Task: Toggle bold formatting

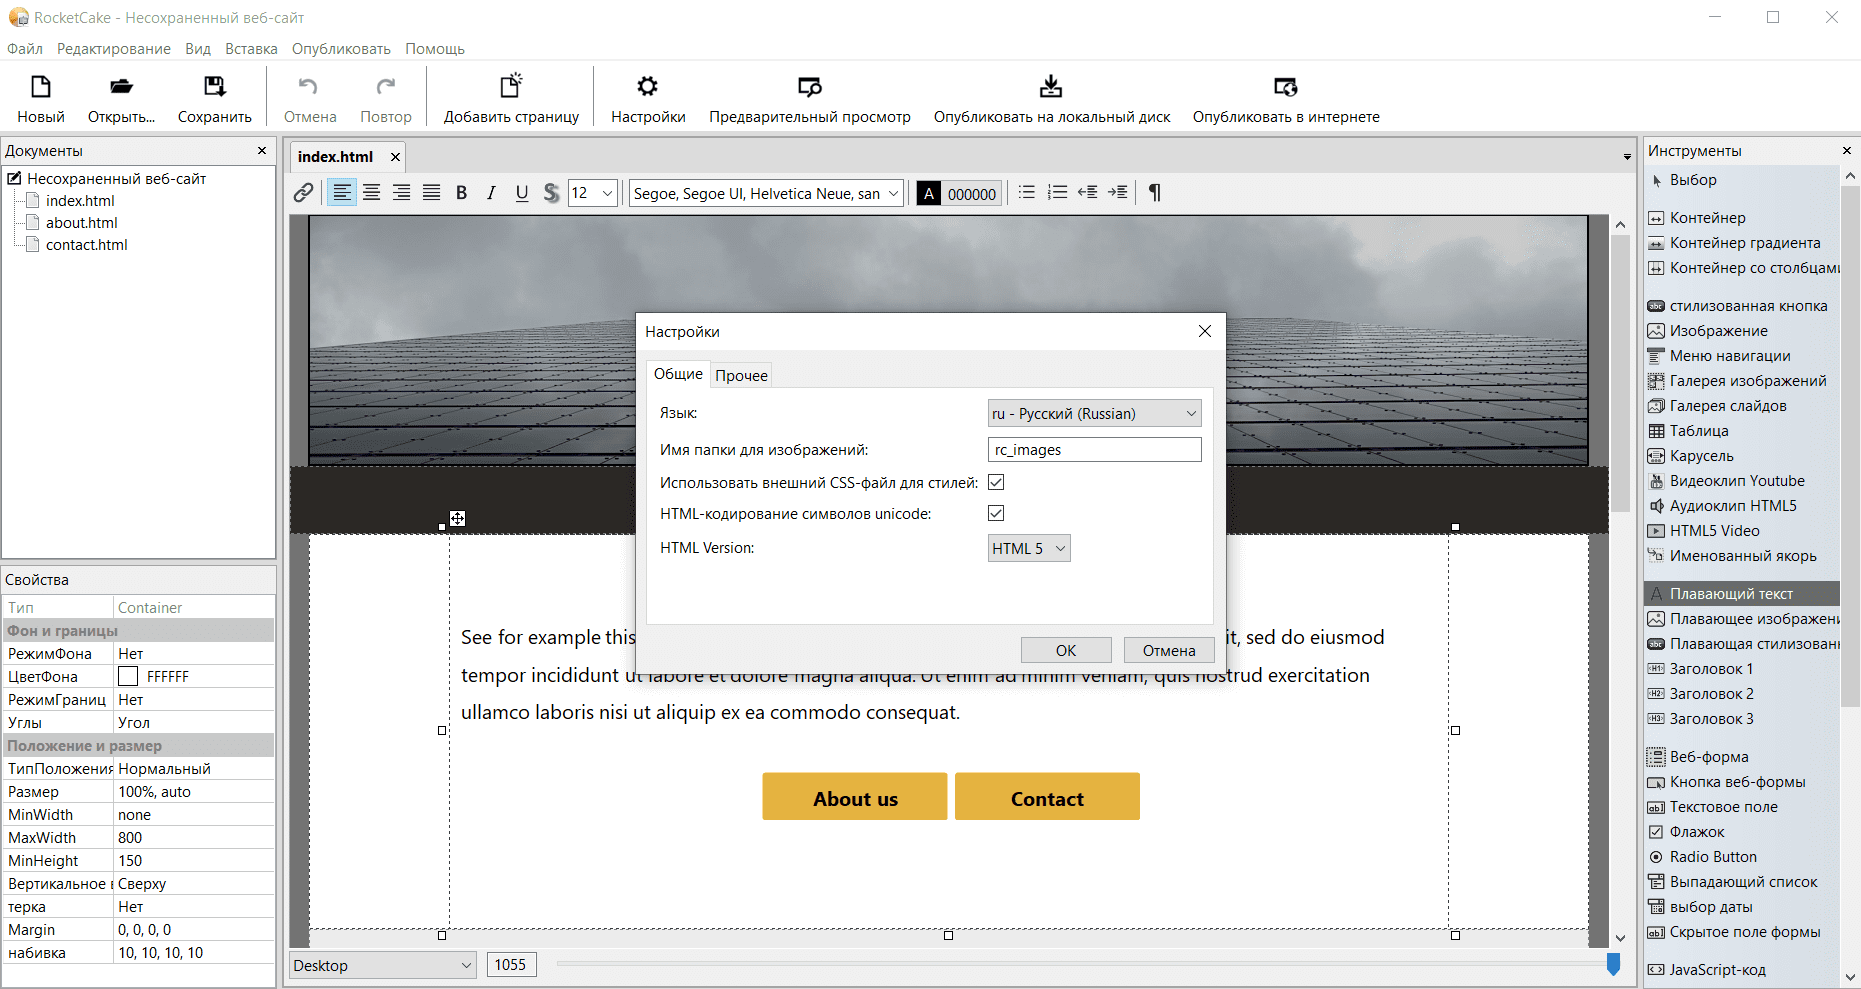Action: tap(462, 193)
